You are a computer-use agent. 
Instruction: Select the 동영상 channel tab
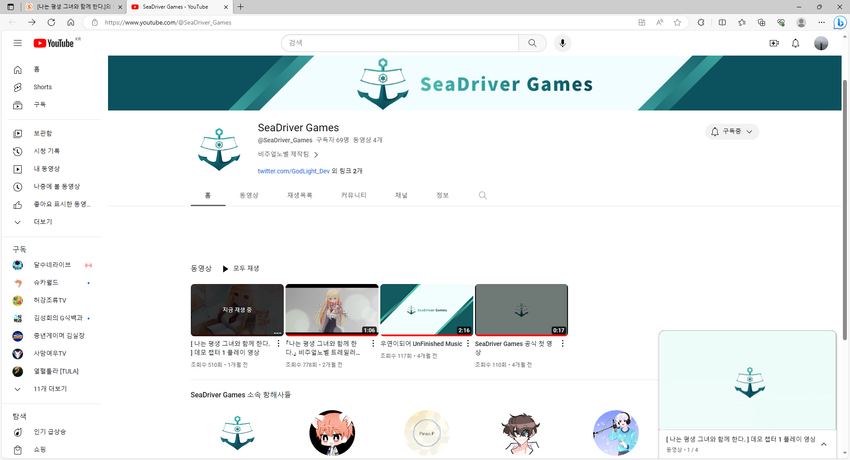[x=249, y=195]
